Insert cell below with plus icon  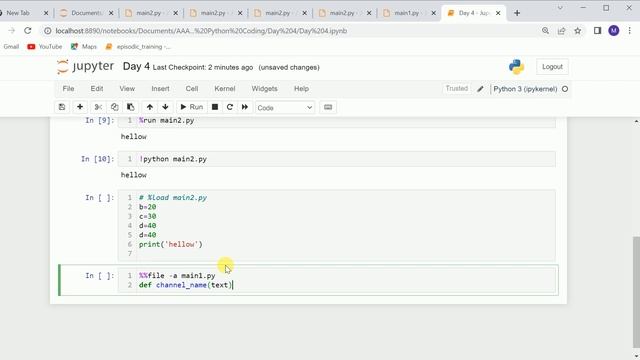coord(80,107)
